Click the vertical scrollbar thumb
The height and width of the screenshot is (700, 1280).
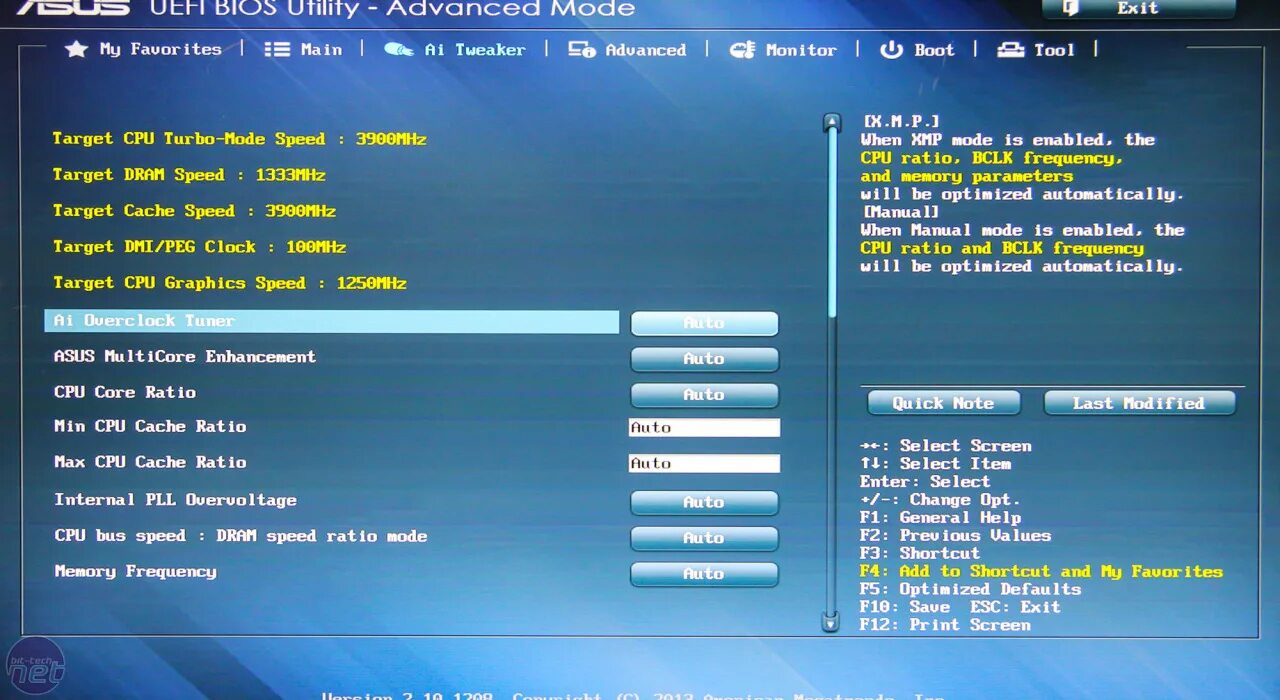coord(831,222)
